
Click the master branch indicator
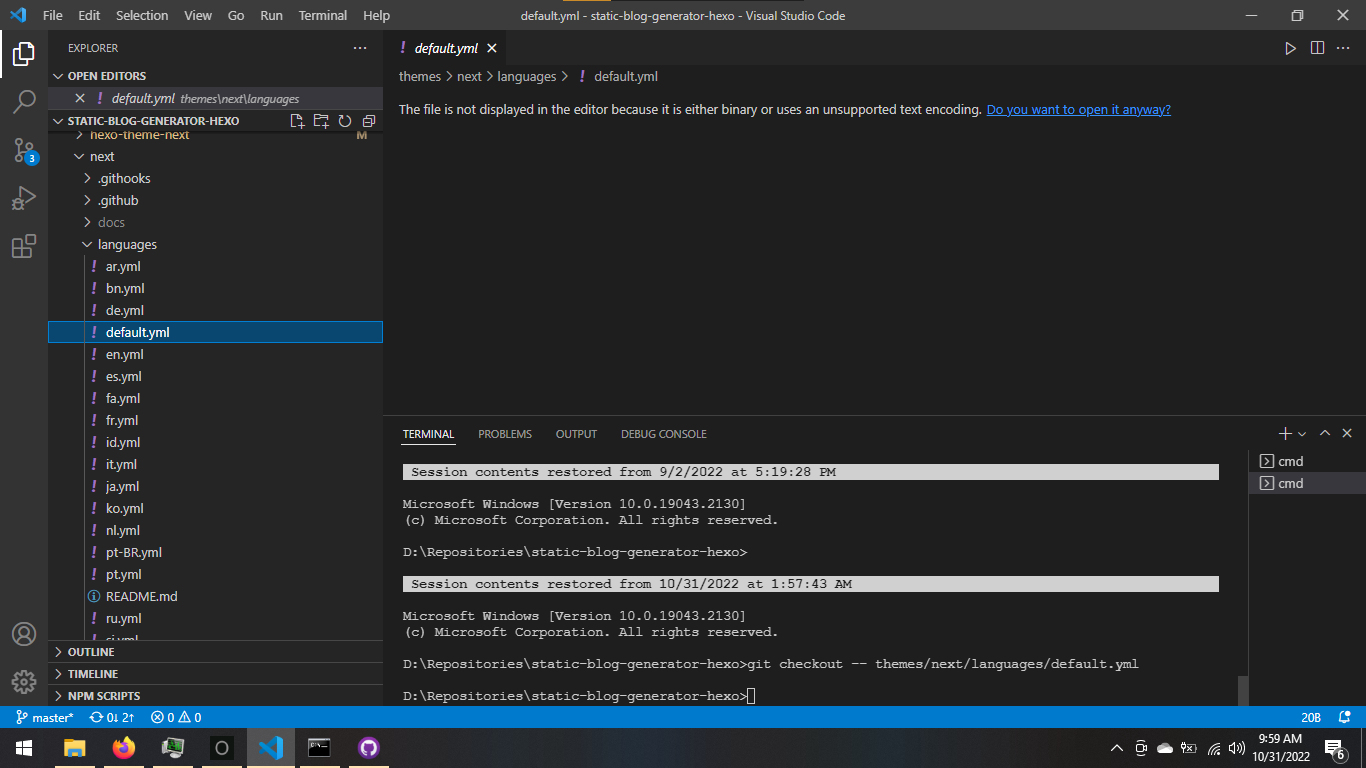click(x=44, y=717)
